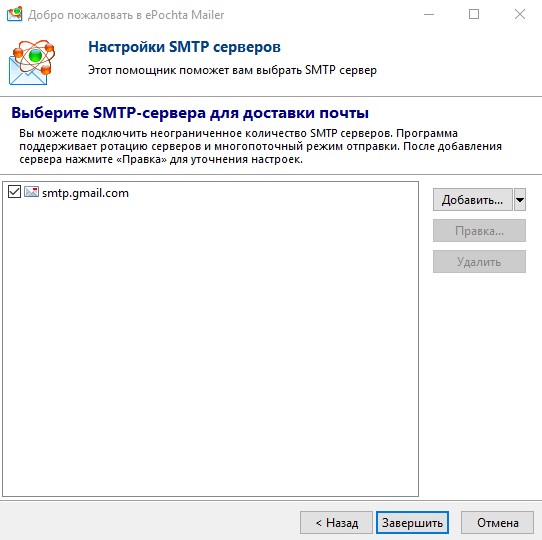542x540 pixels.
Task: Select the smtp.gmail.com server entry
Action: (x=85, y=193)
